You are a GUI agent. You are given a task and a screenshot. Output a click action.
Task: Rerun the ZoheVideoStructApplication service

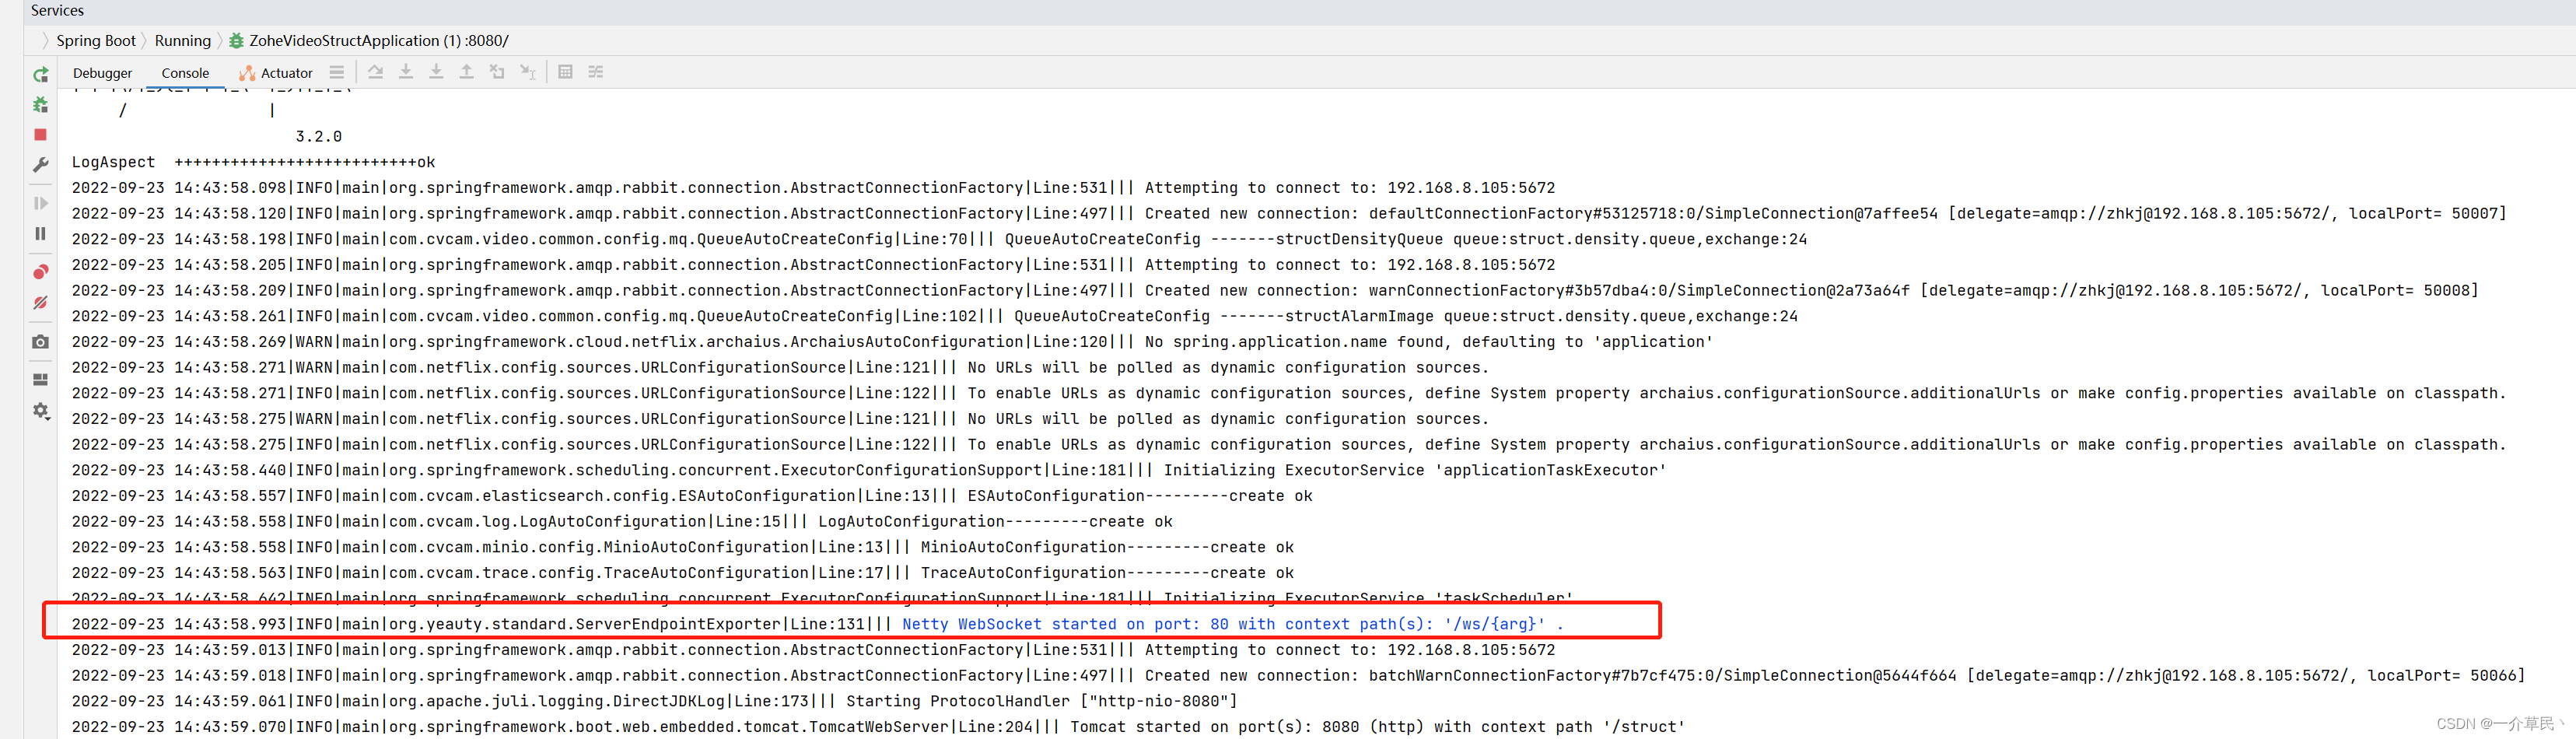[x=41, y=74]
